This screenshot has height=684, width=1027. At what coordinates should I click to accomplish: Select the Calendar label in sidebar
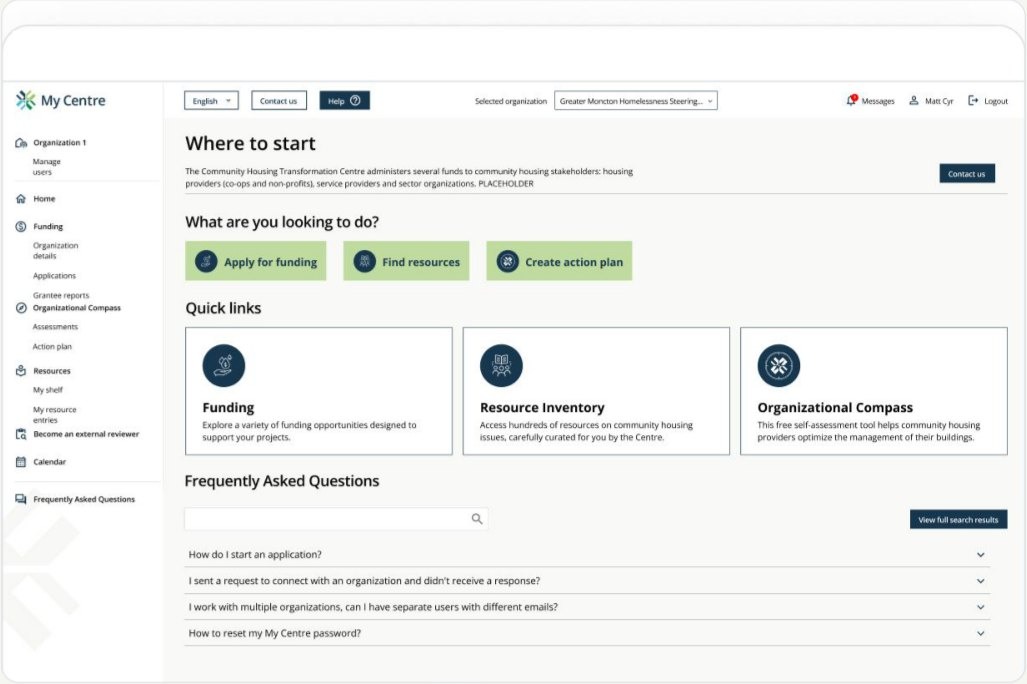click(50, 462)
